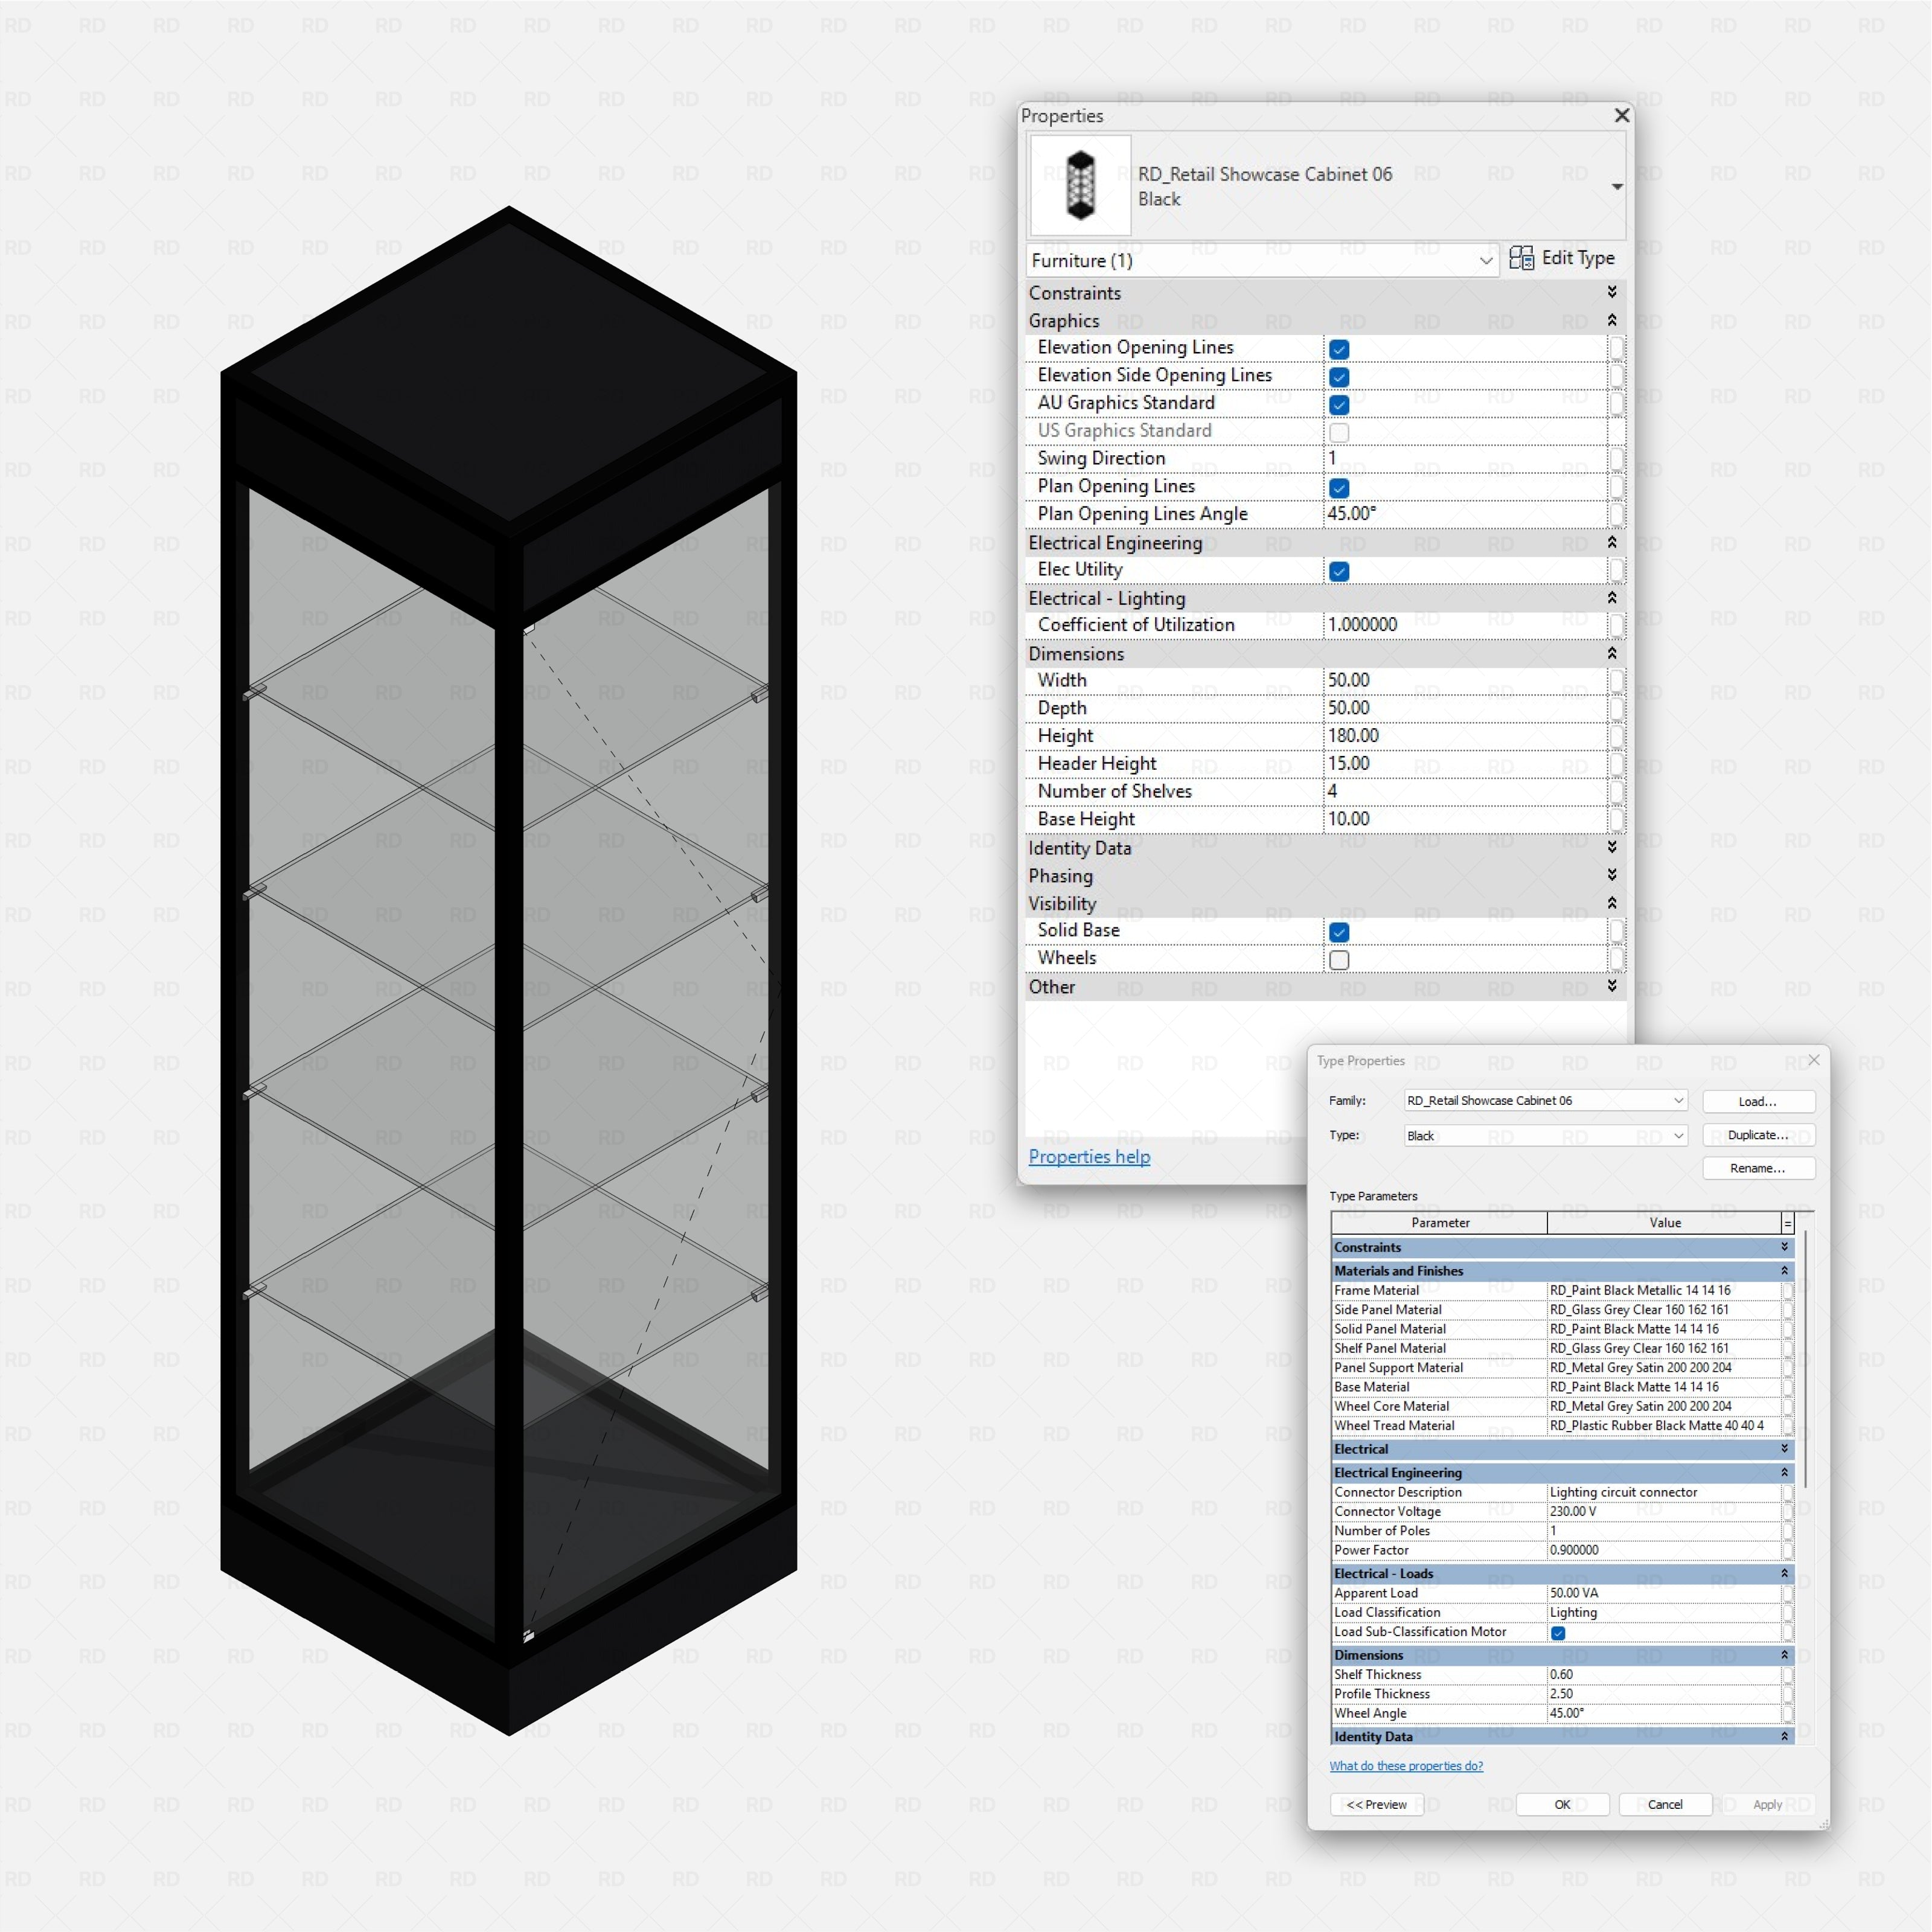Collapse Materials and Finishes section
The image size is (1932, 1932).
(x=1784, y=1271)
